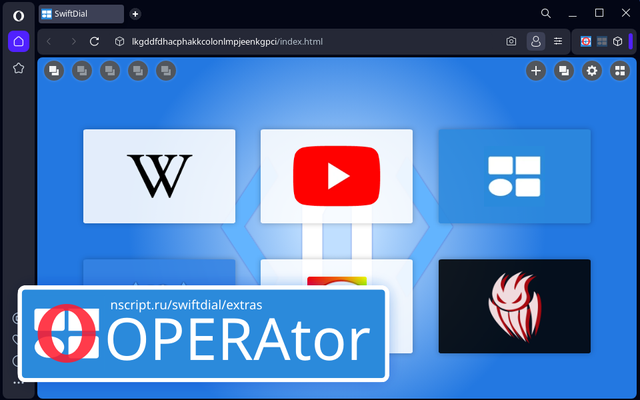Viewport: 640px width, 400px height.
Task: Open the tab search magnifier
Action: (546, 13)
